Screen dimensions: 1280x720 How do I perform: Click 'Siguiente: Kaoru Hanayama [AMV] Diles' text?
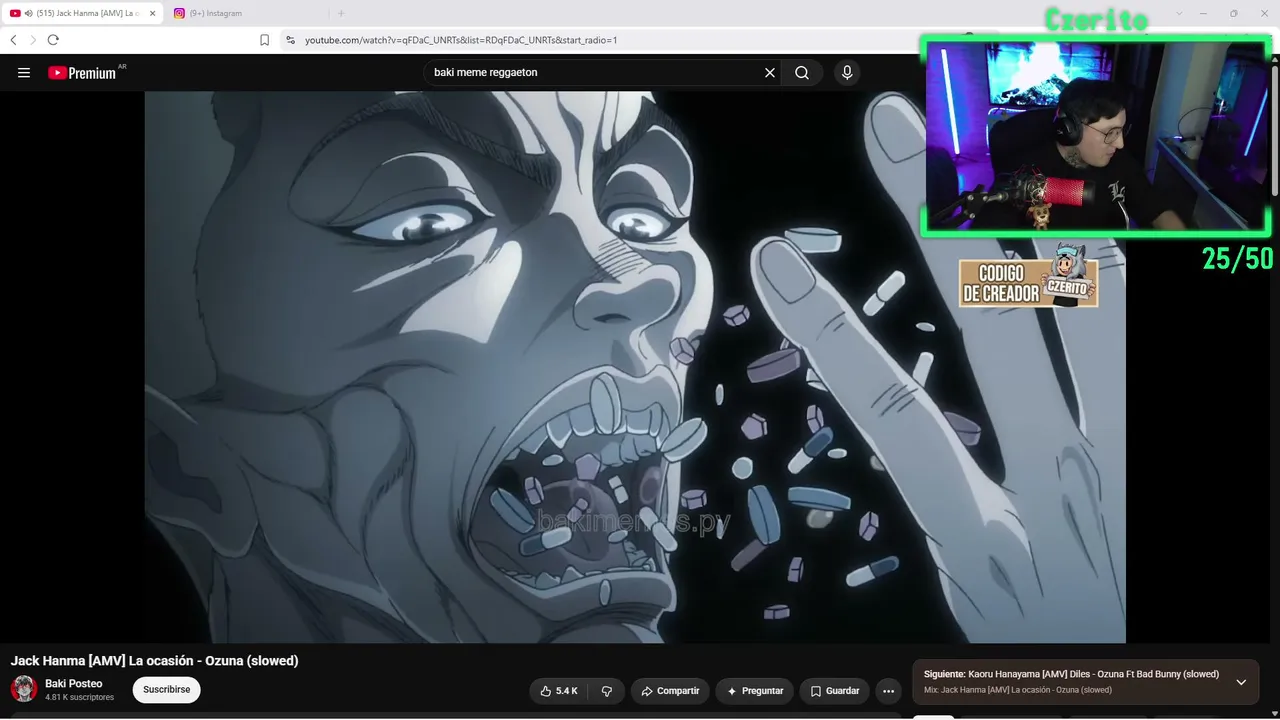click(x=1072, y=675)
